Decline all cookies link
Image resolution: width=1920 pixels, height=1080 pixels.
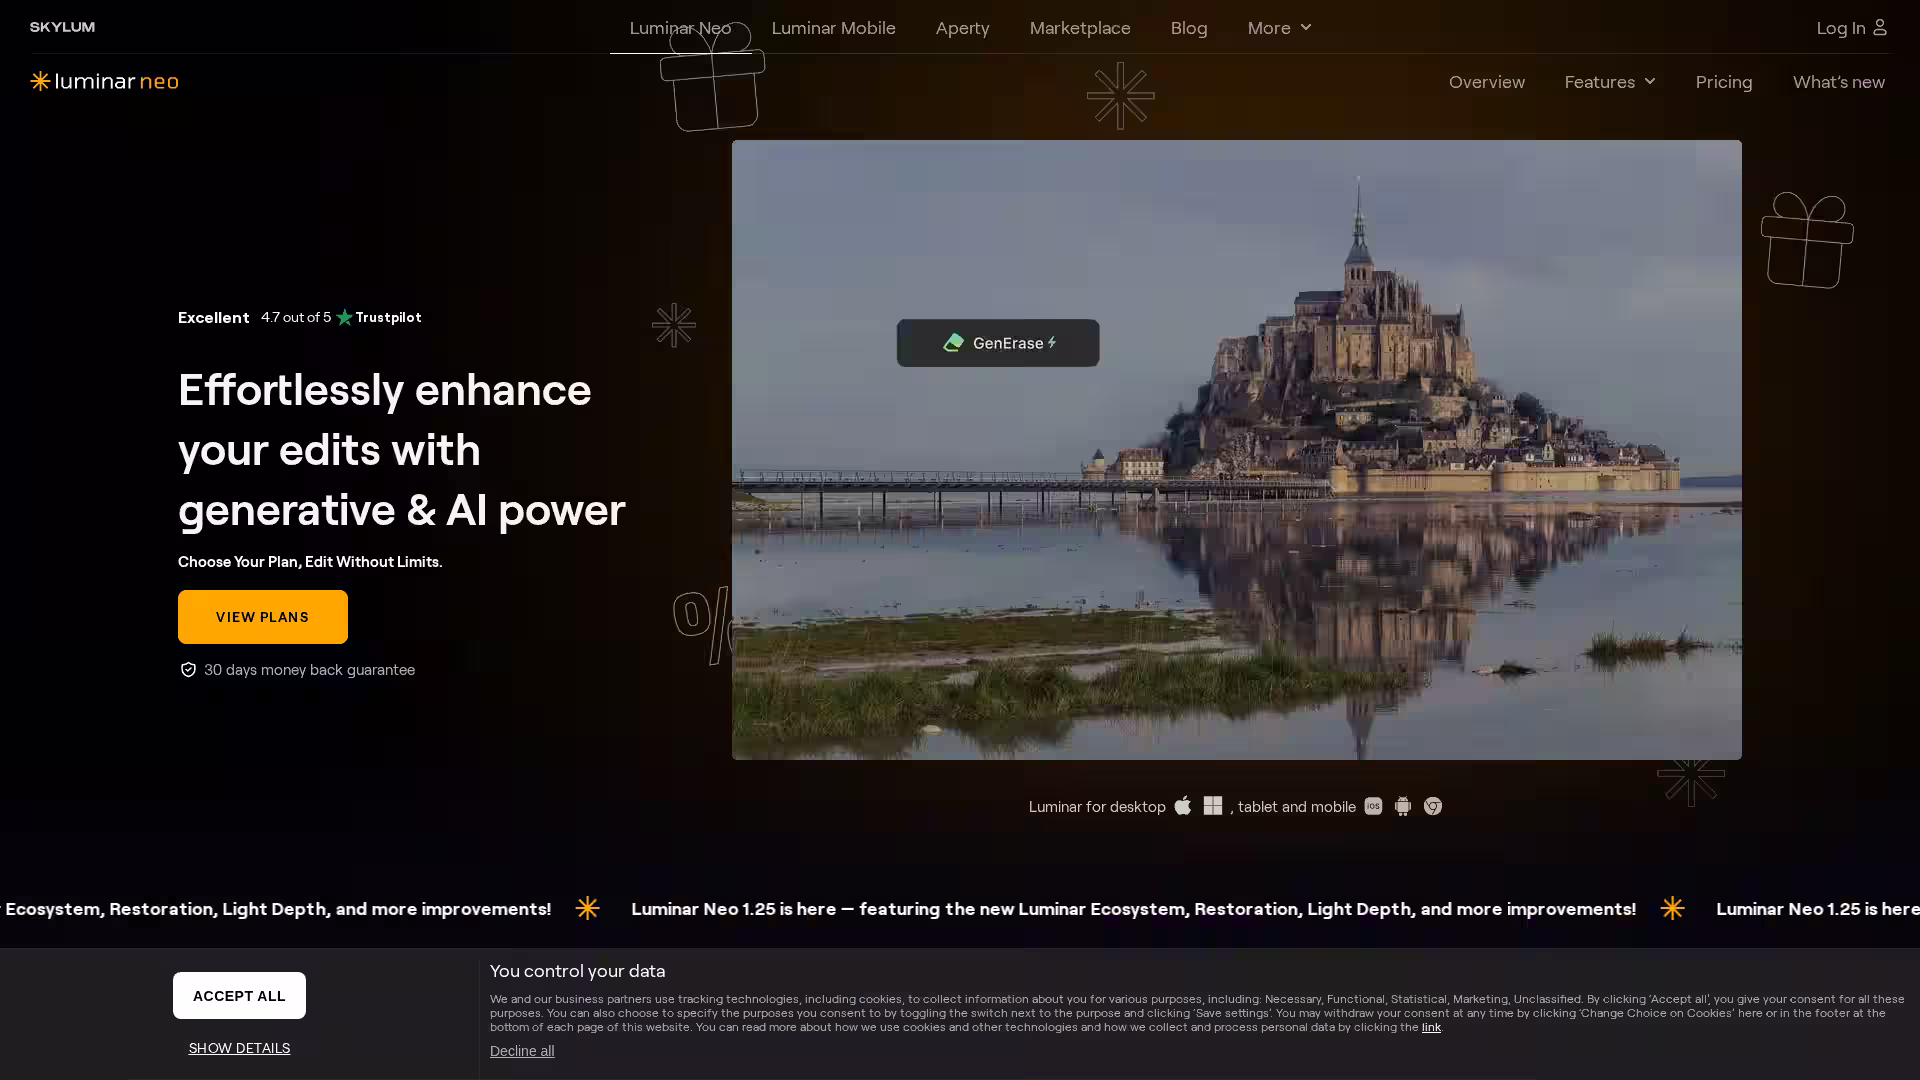click(521, 1051)
